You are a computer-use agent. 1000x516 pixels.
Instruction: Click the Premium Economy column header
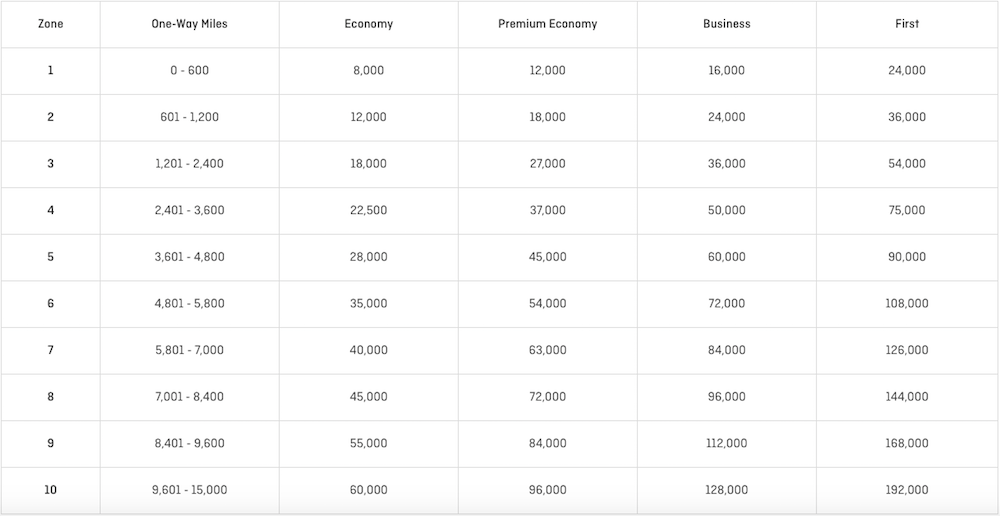point(547,24)
